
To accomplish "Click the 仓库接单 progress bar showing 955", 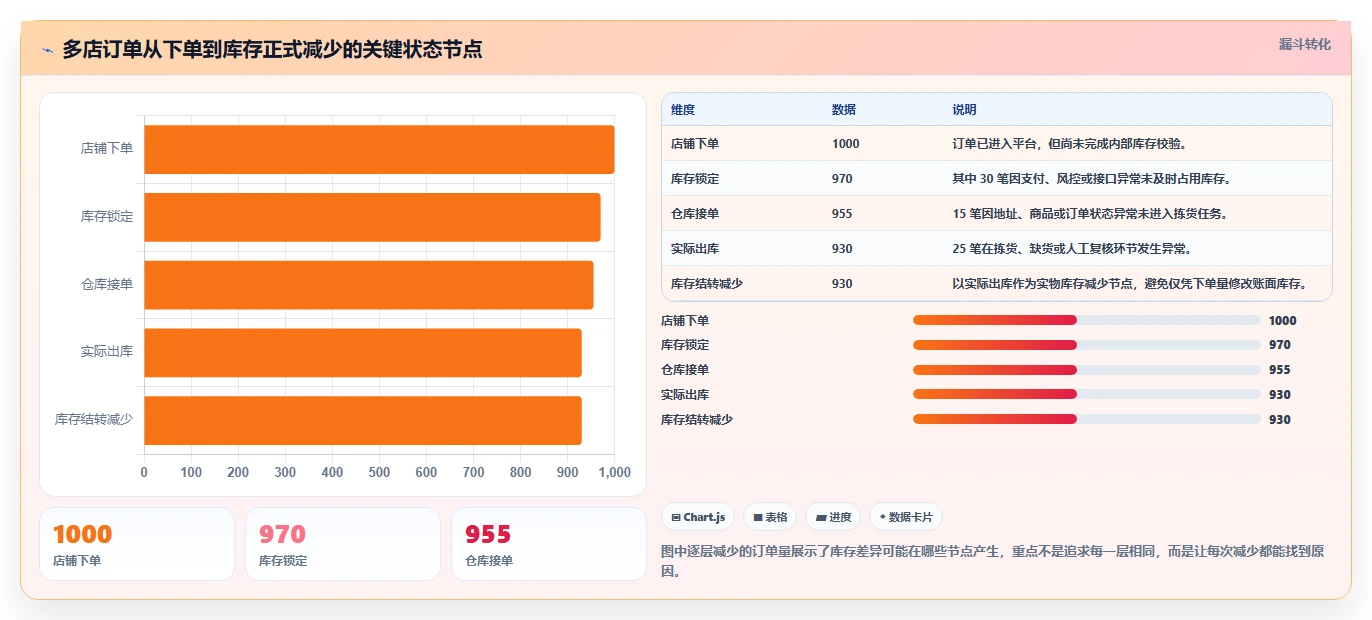I will [1086, 370].
